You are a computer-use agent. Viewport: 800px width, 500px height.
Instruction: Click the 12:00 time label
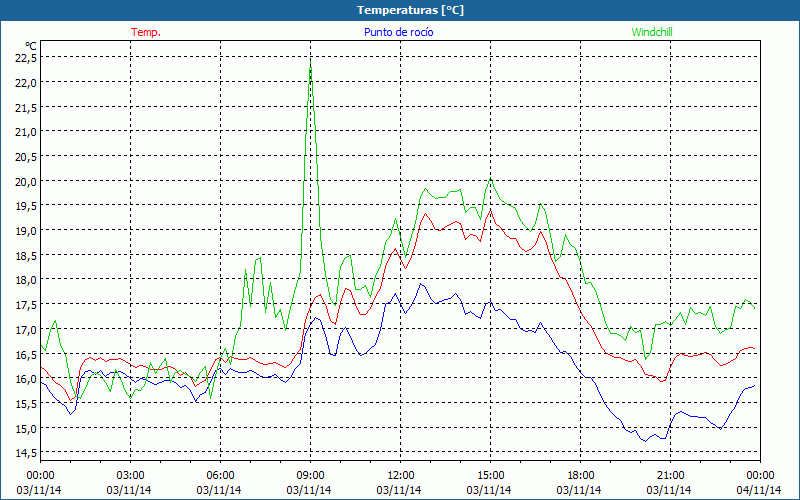(401, 475)
